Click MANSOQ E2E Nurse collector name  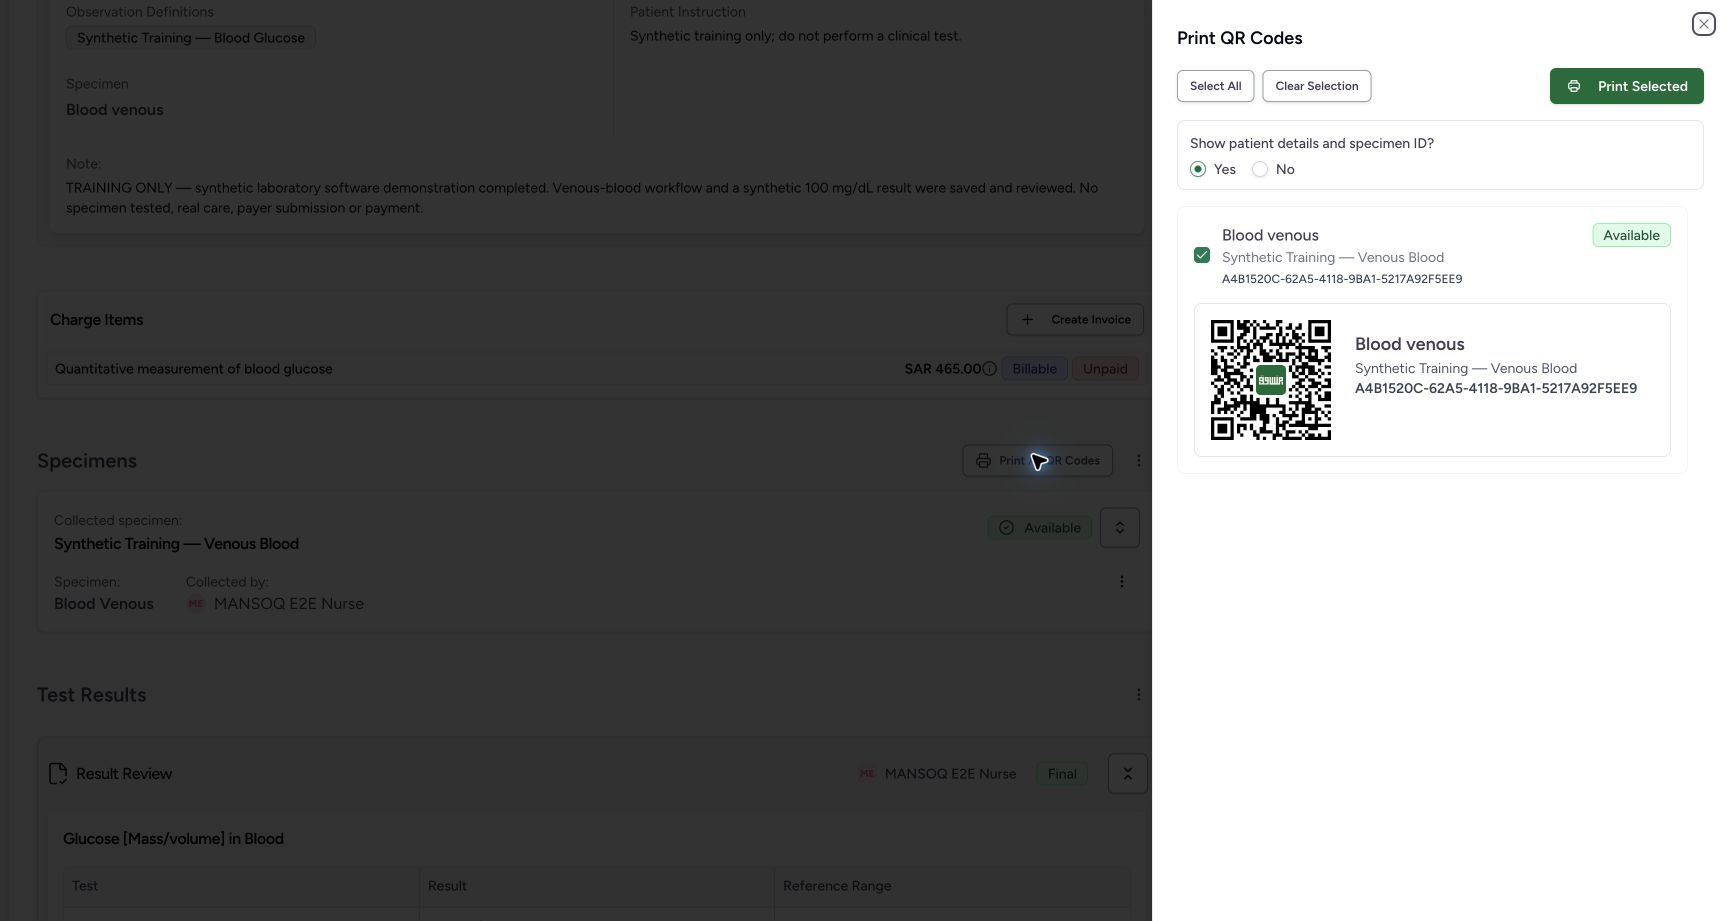(x=288, y=604)
